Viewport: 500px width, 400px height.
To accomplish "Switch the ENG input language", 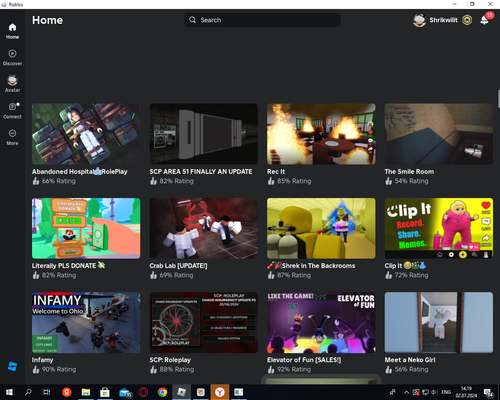I will [446, 392].
